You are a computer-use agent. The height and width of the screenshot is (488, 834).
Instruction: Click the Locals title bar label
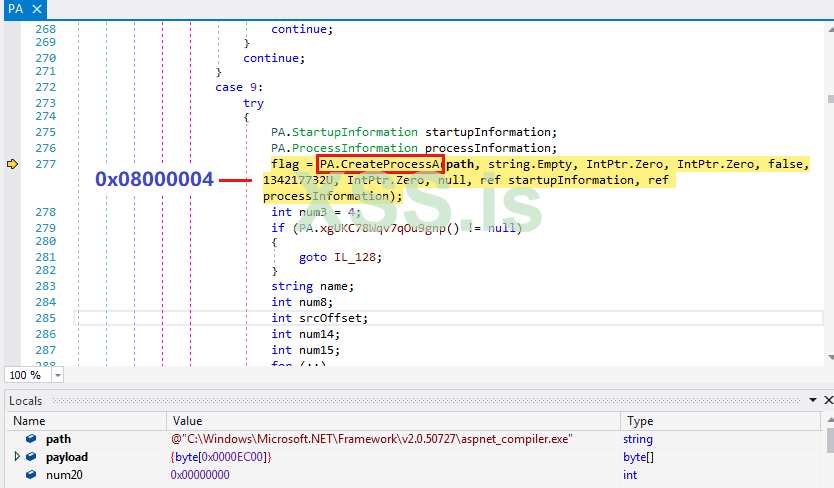tap(26, 401)
